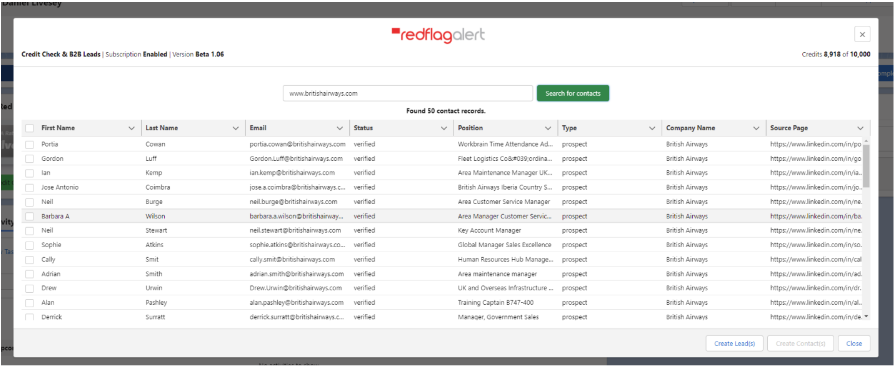Click the Search for contacts button
Image resolution: width=895 pixels, height=372 pixels.
573,94
